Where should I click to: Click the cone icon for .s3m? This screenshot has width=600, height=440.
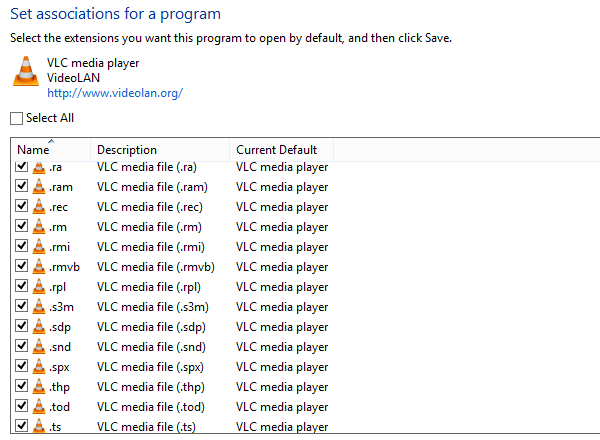coord(39,306)
